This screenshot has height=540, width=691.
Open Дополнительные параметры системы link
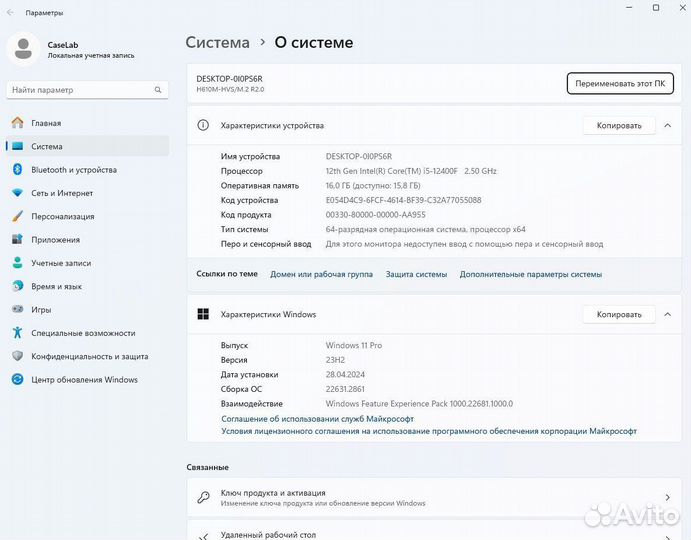point(531,274)
